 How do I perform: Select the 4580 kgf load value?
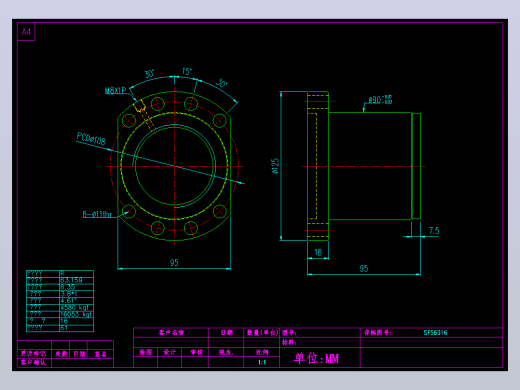tap(74, 307)
